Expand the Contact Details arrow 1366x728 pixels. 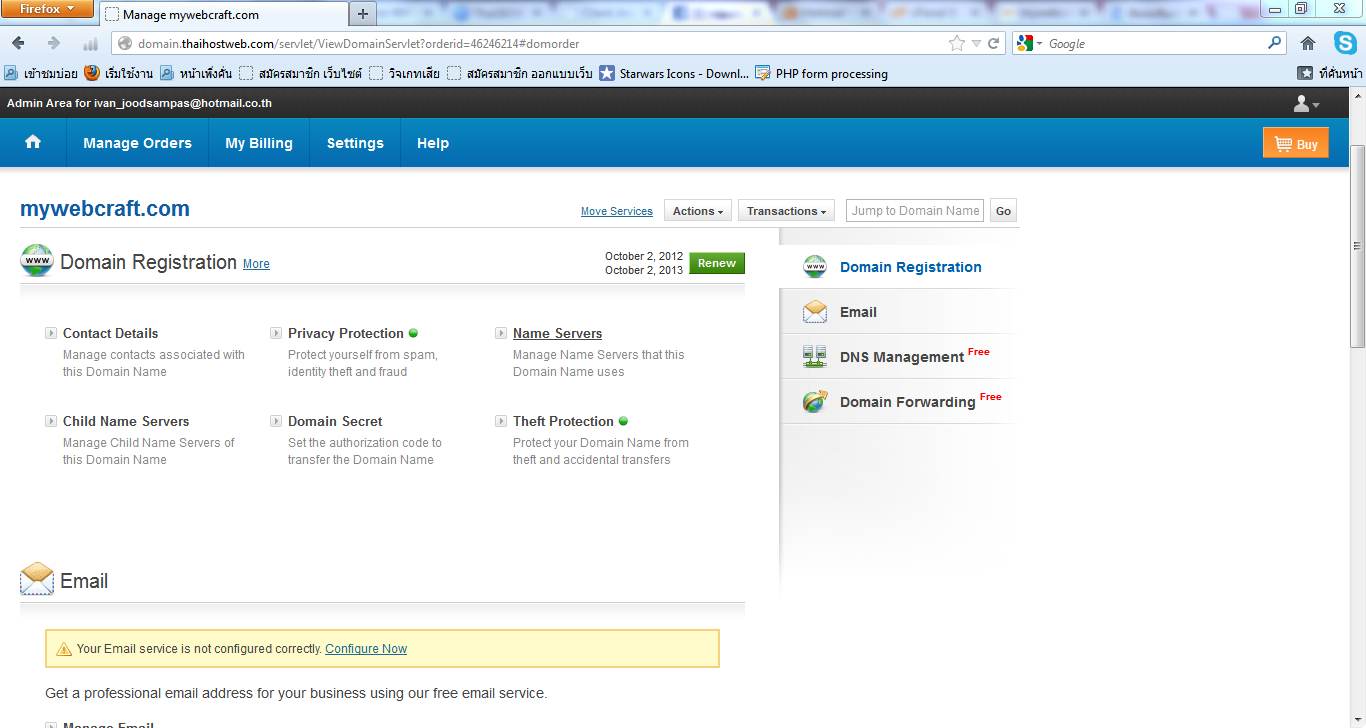[51, 333]
